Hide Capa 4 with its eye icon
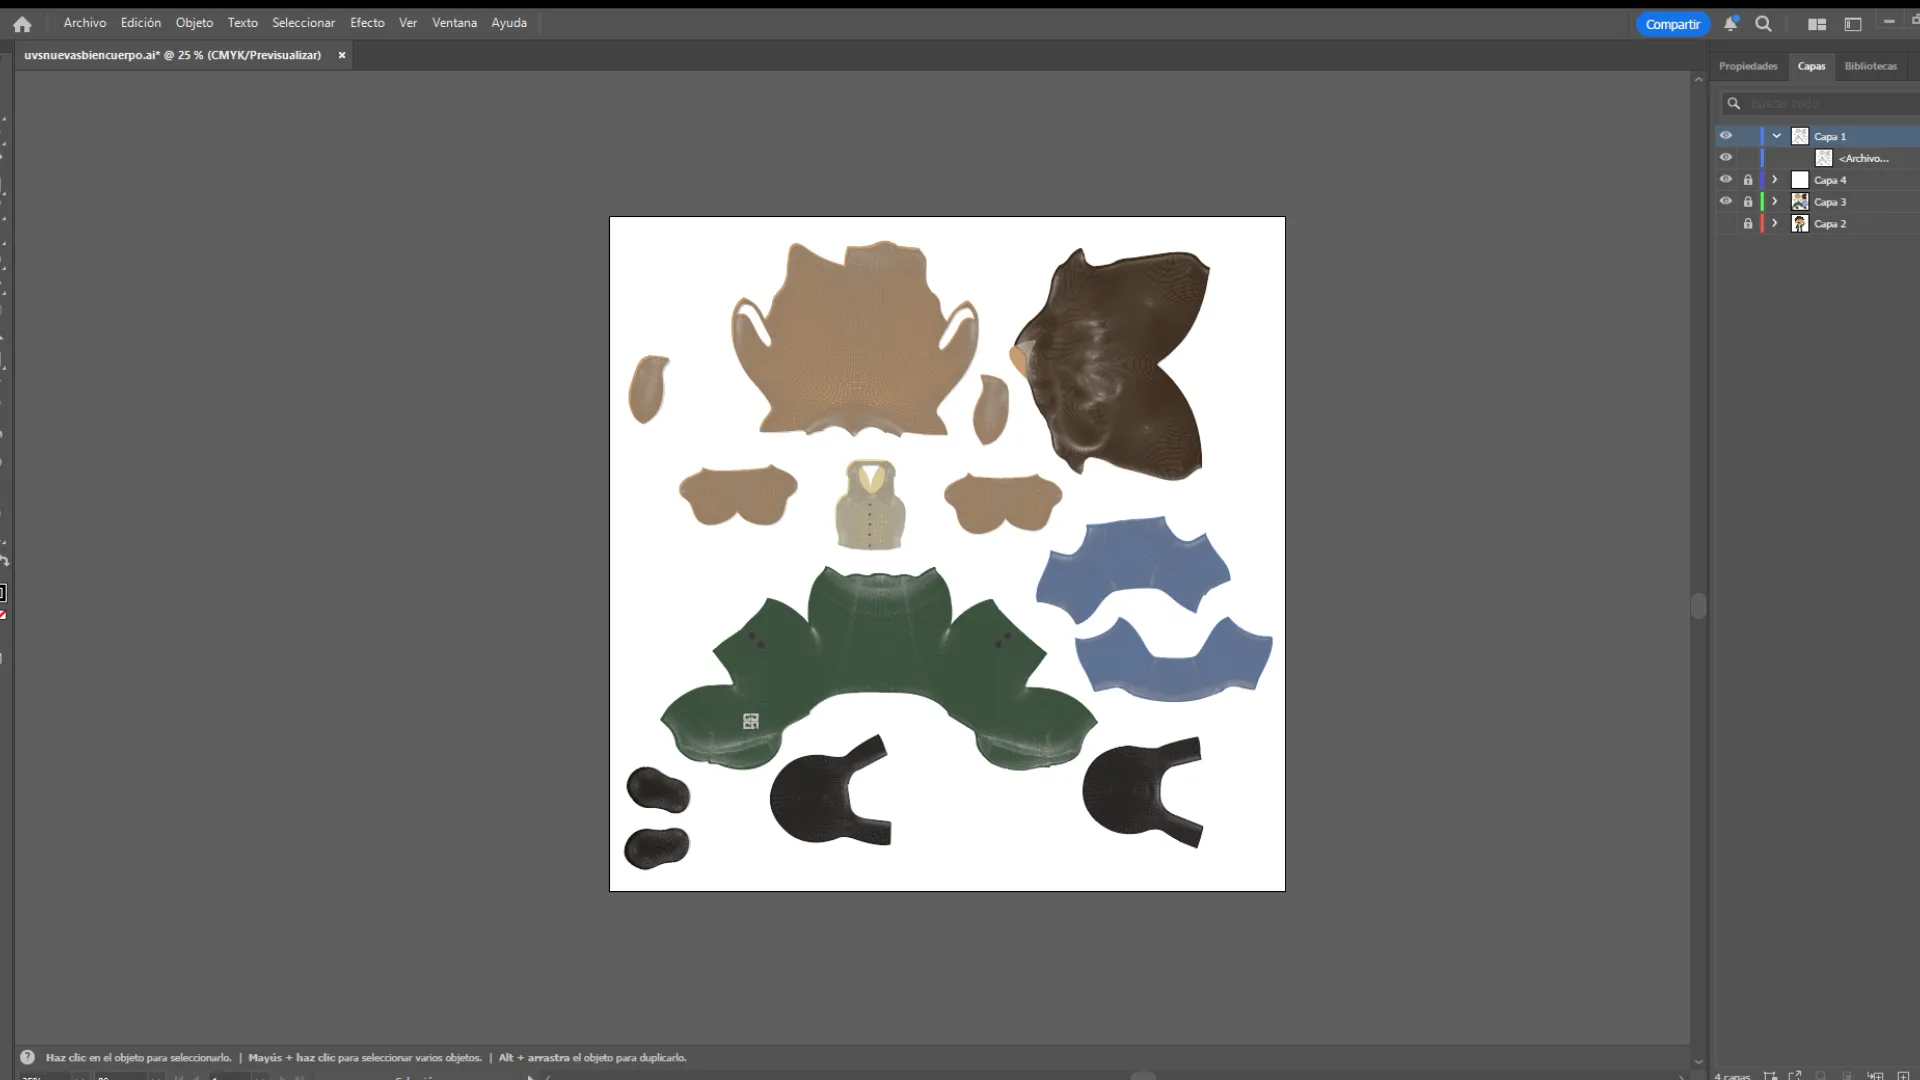Viewport: 1920px width, 1080px height. pos(1726,180)
